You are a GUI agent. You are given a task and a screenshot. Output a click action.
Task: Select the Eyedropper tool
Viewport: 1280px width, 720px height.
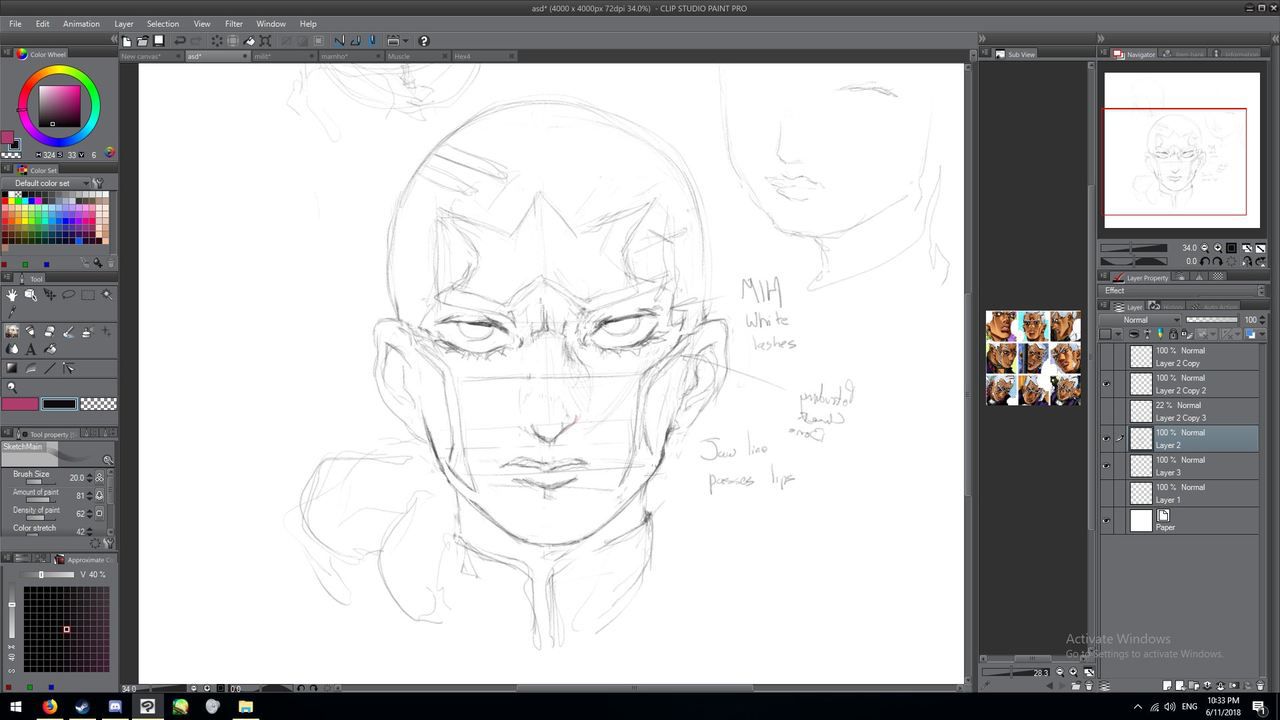point(12,313)
